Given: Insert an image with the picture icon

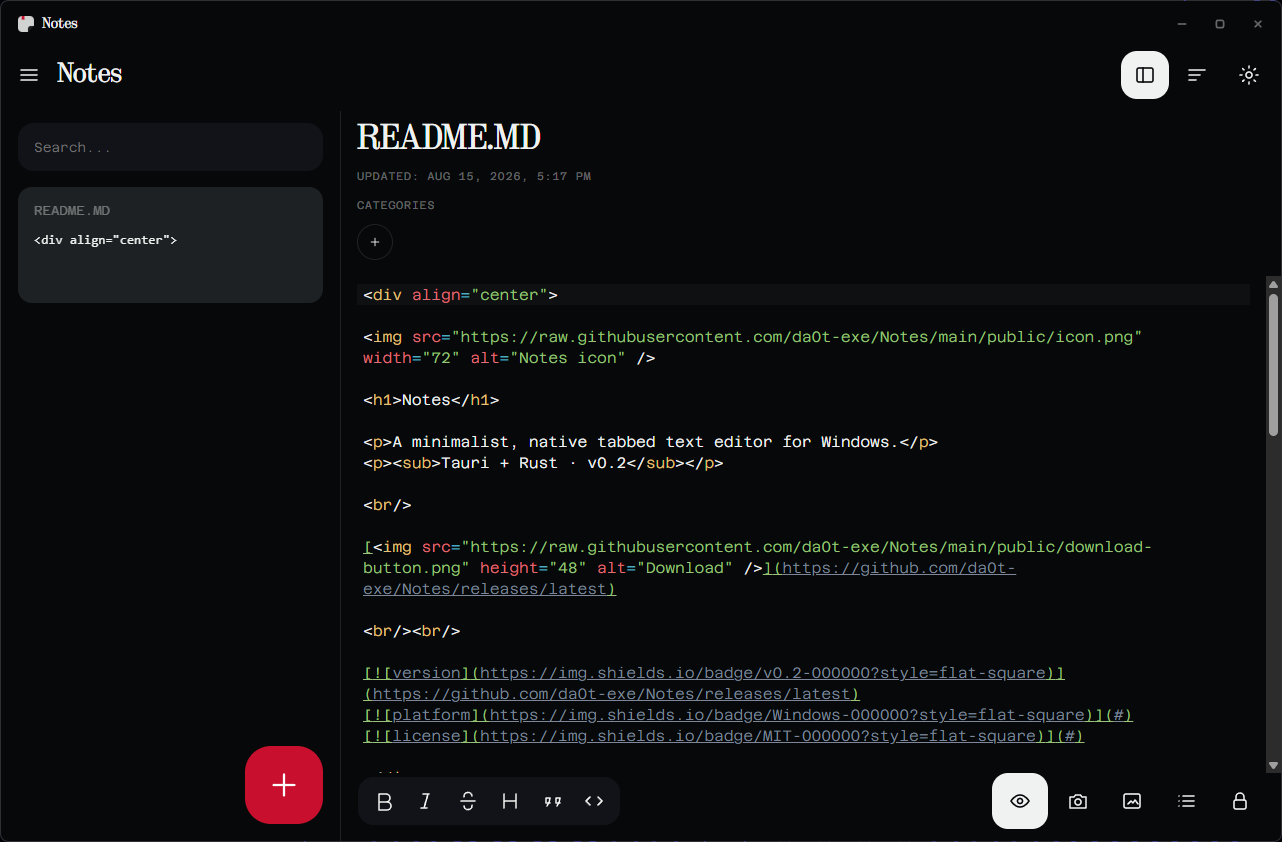Looking at the screenshot, I should (x=1132, y=801).
